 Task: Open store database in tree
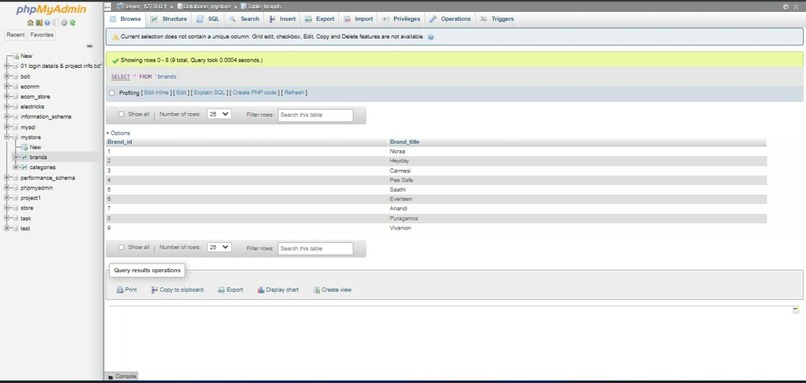point(27,208)
